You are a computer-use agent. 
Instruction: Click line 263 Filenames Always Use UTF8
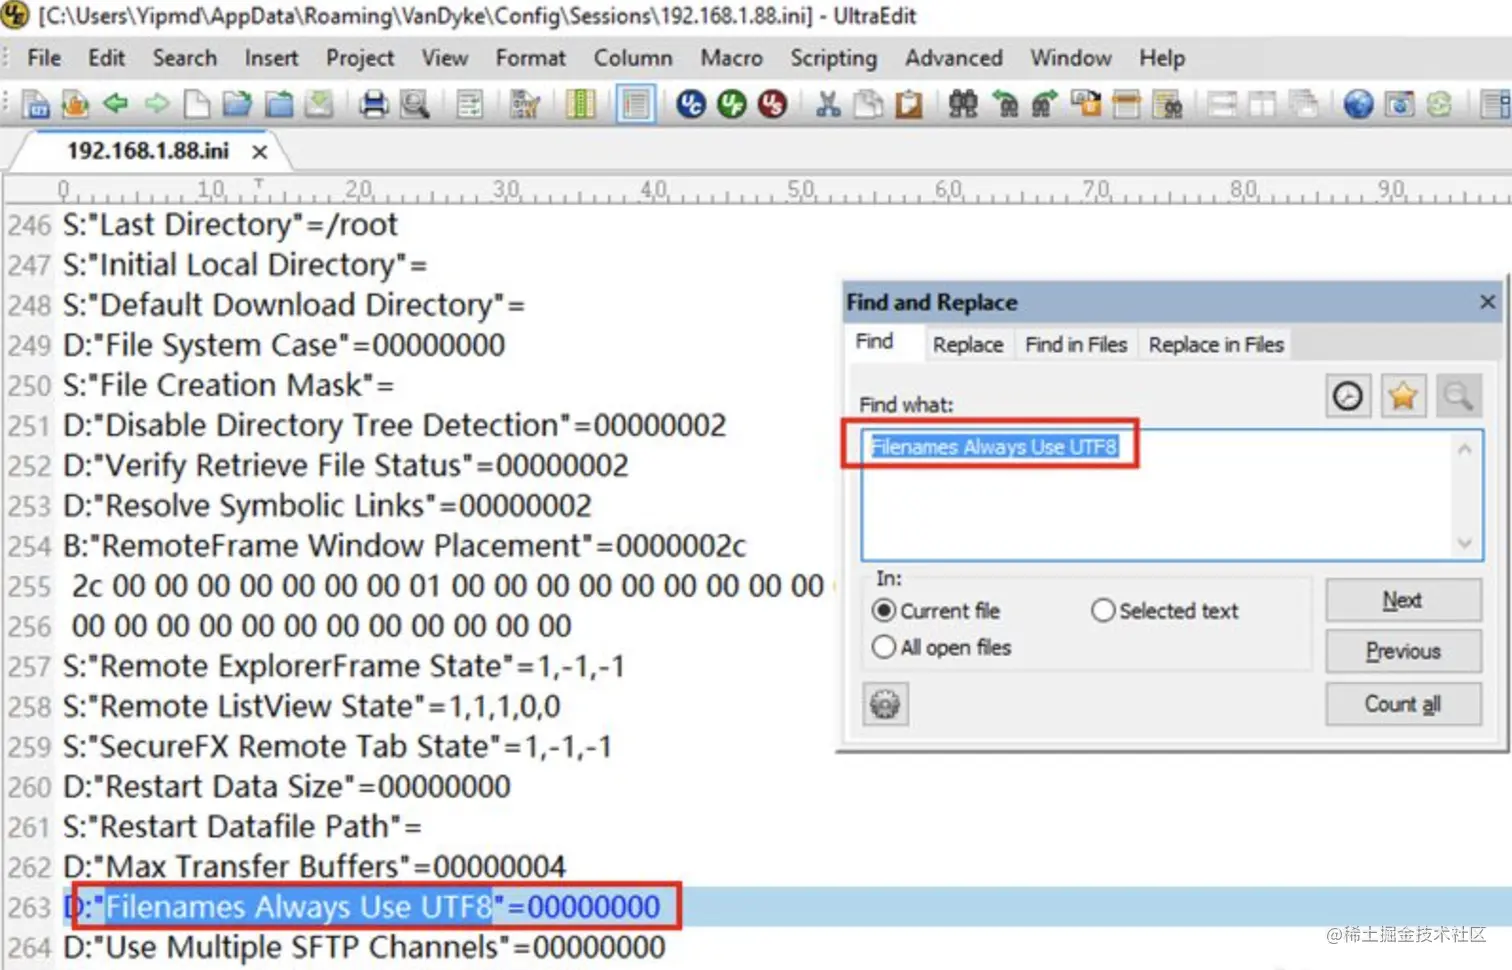click(362, 907)
